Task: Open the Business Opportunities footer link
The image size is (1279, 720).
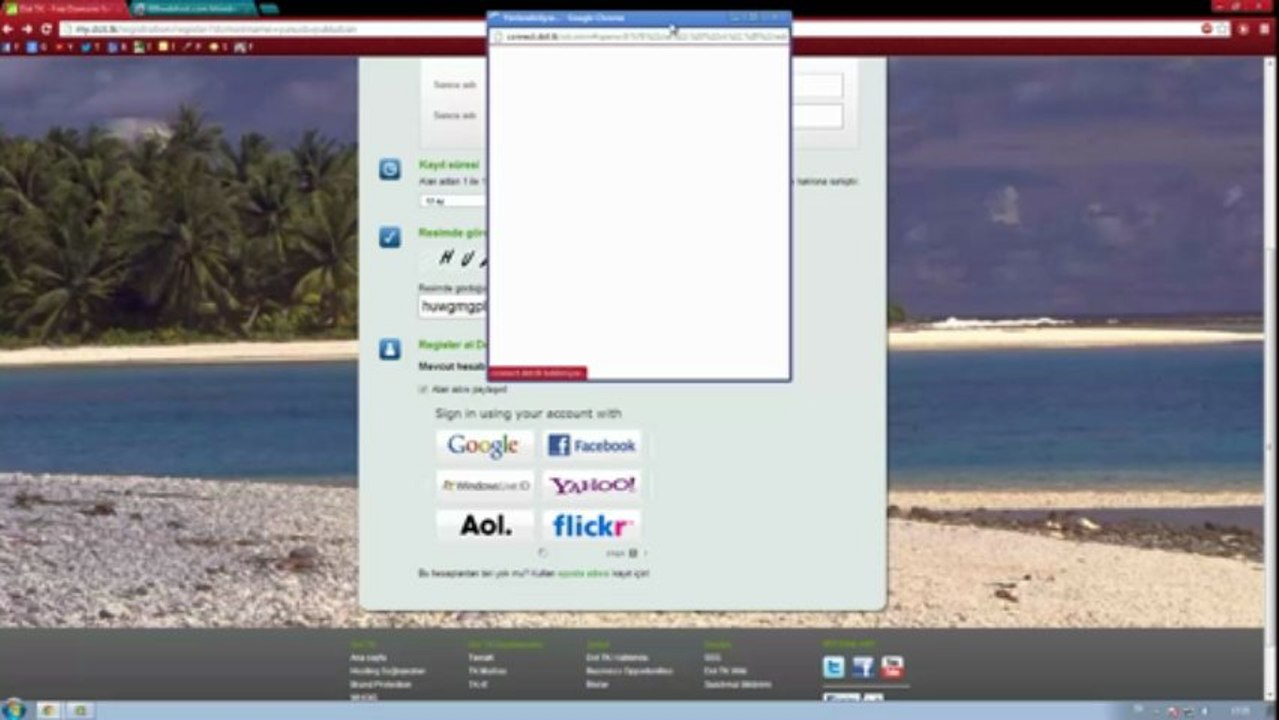Action: point(629,671)
